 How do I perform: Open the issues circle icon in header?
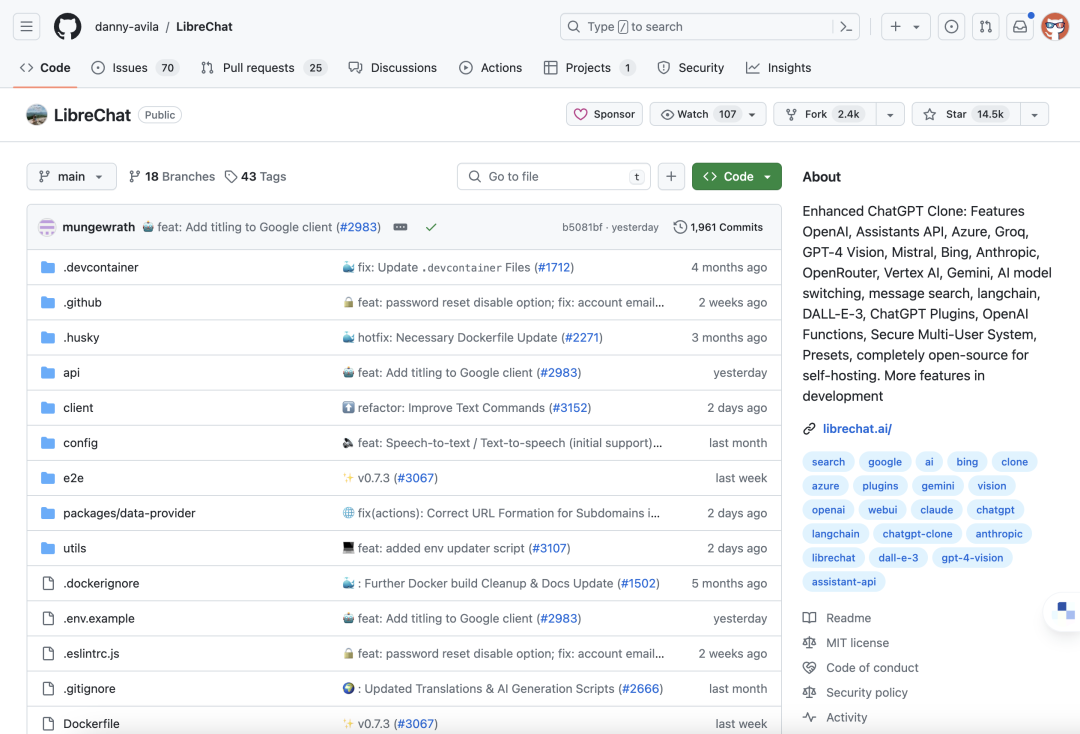pos(951,27)
